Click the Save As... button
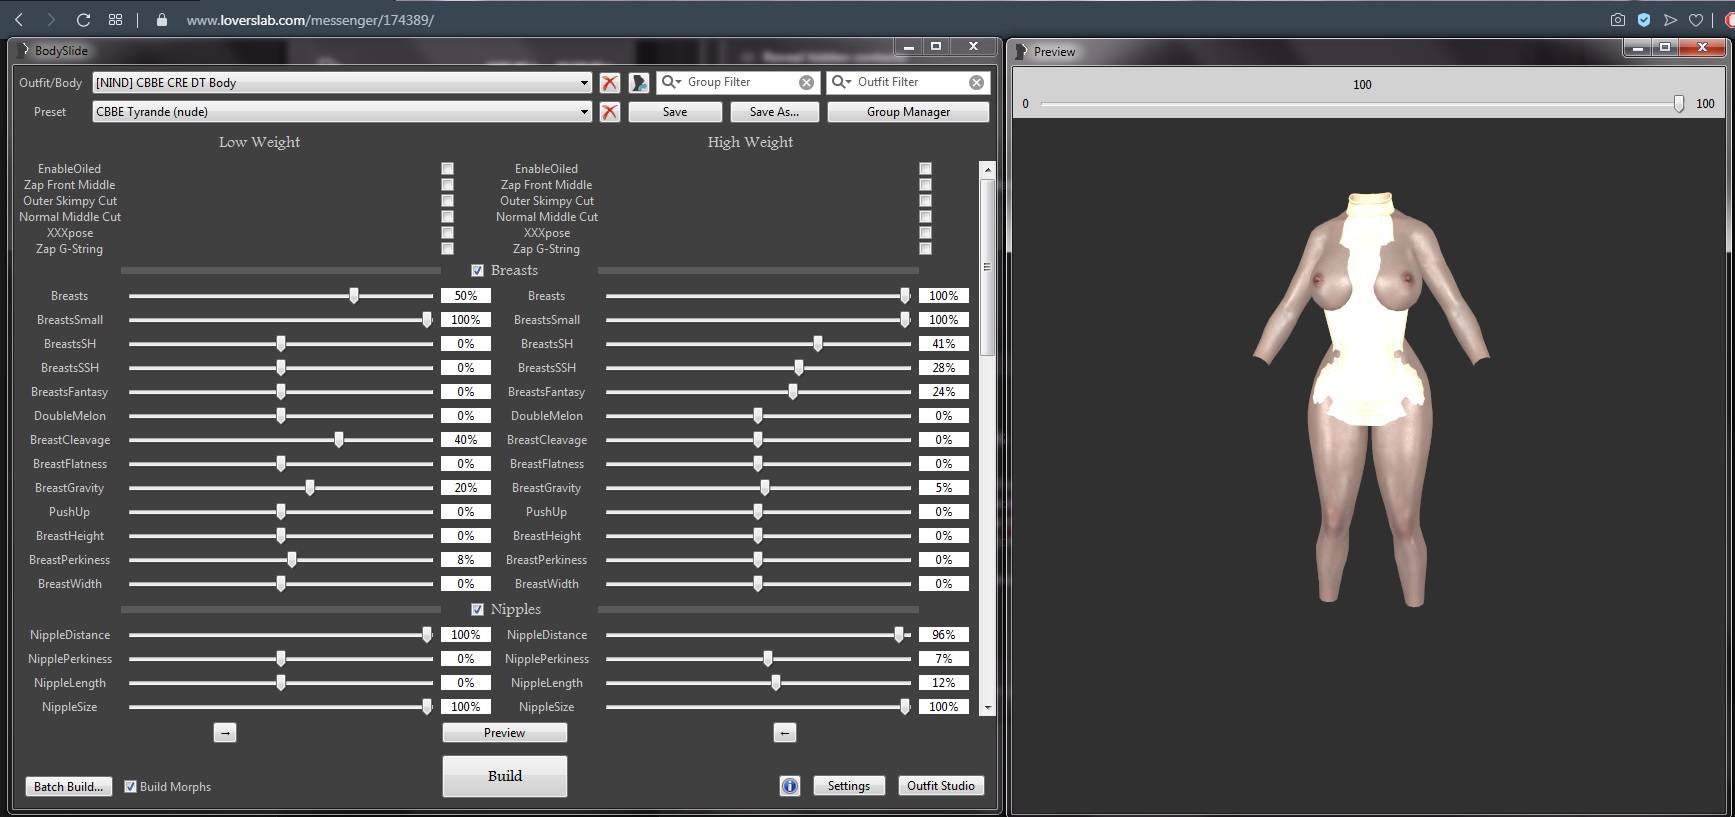This screenshot has width=1735, height=817. click(774, 112)
